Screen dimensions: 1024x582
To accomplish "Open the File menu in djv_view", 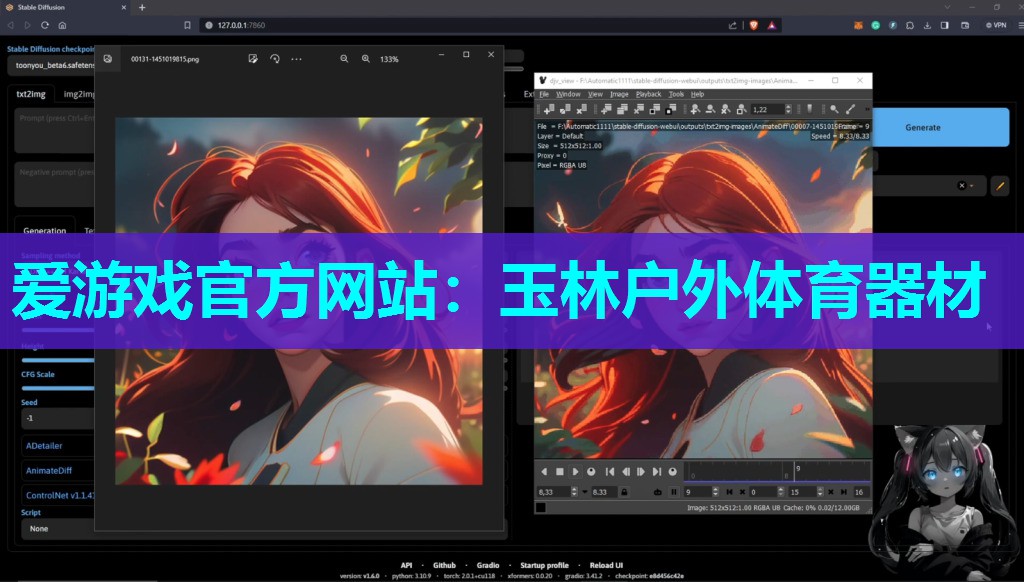I will tap(544, 94).
